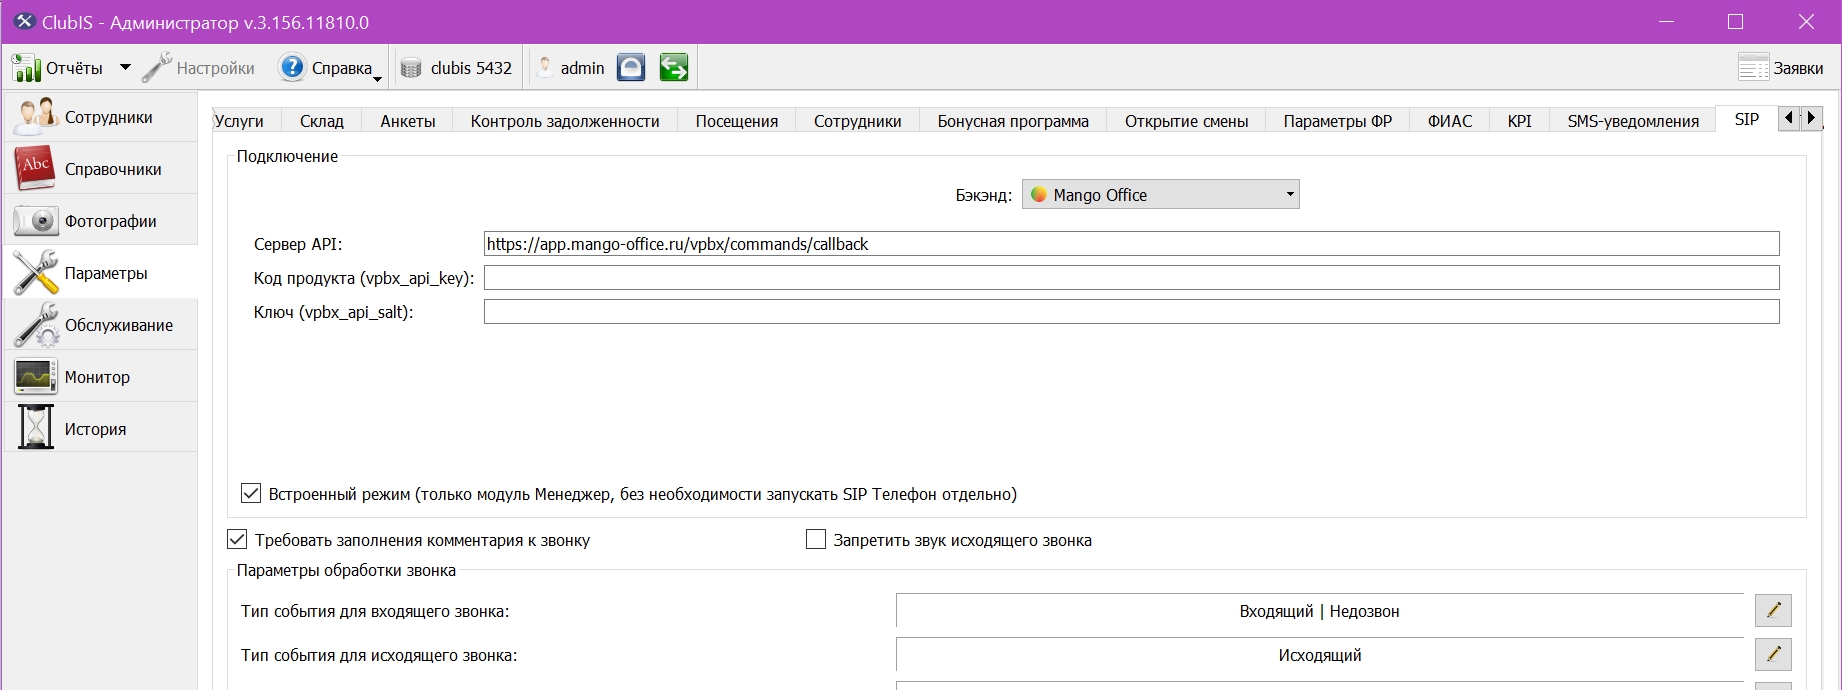The height and width of the screenshot is (690, 1842).
Task: Open Обслуживание maintenance section
Action: (x=101, y=325)
